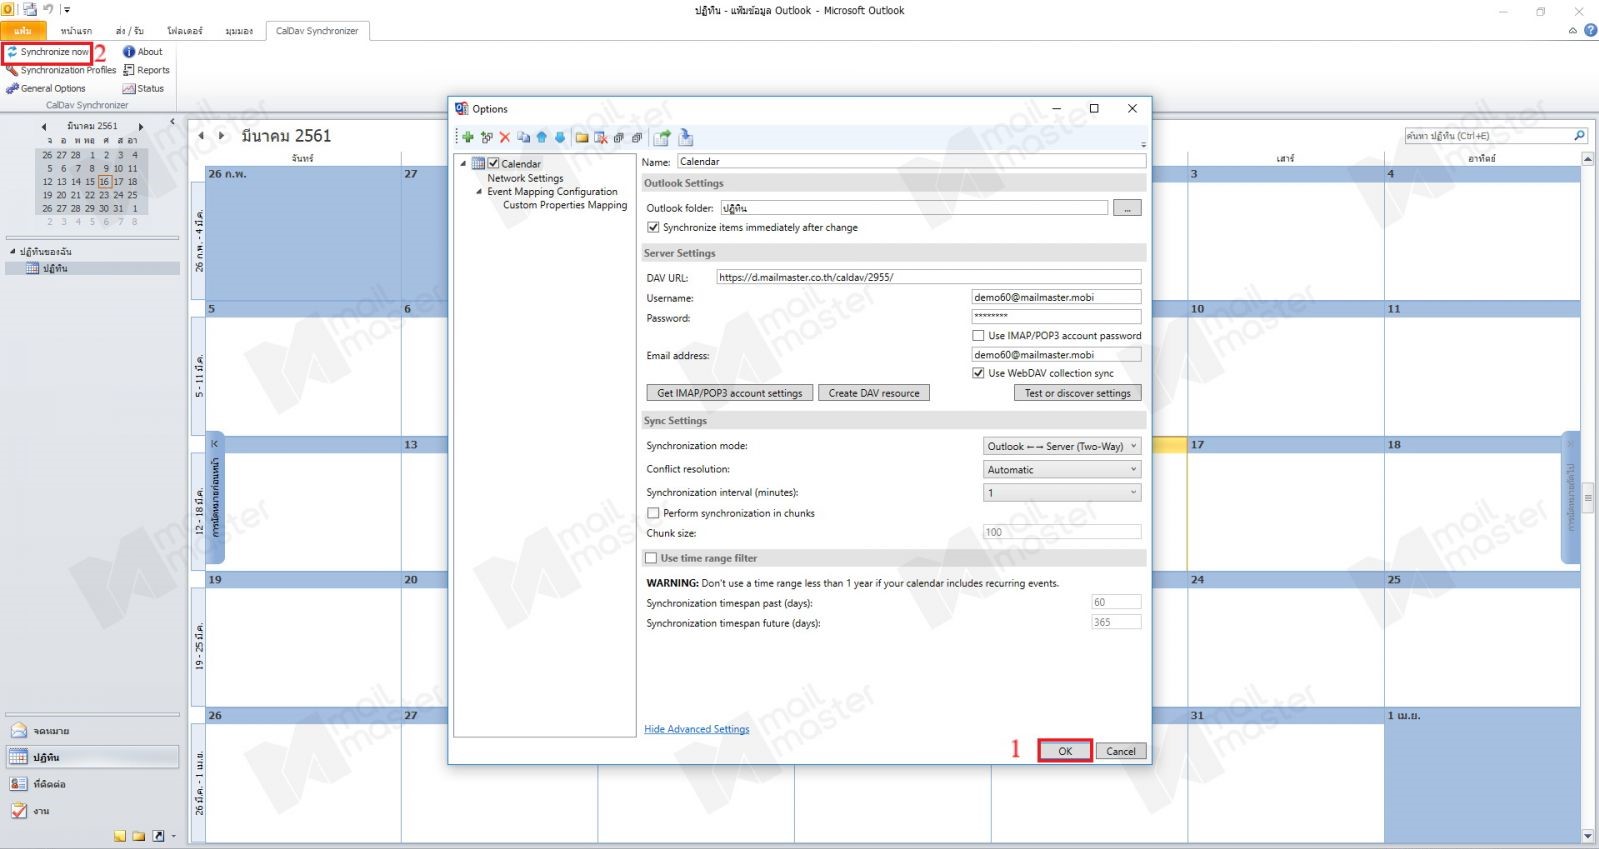Click Hide Advanced Settings link

point(697,729)
